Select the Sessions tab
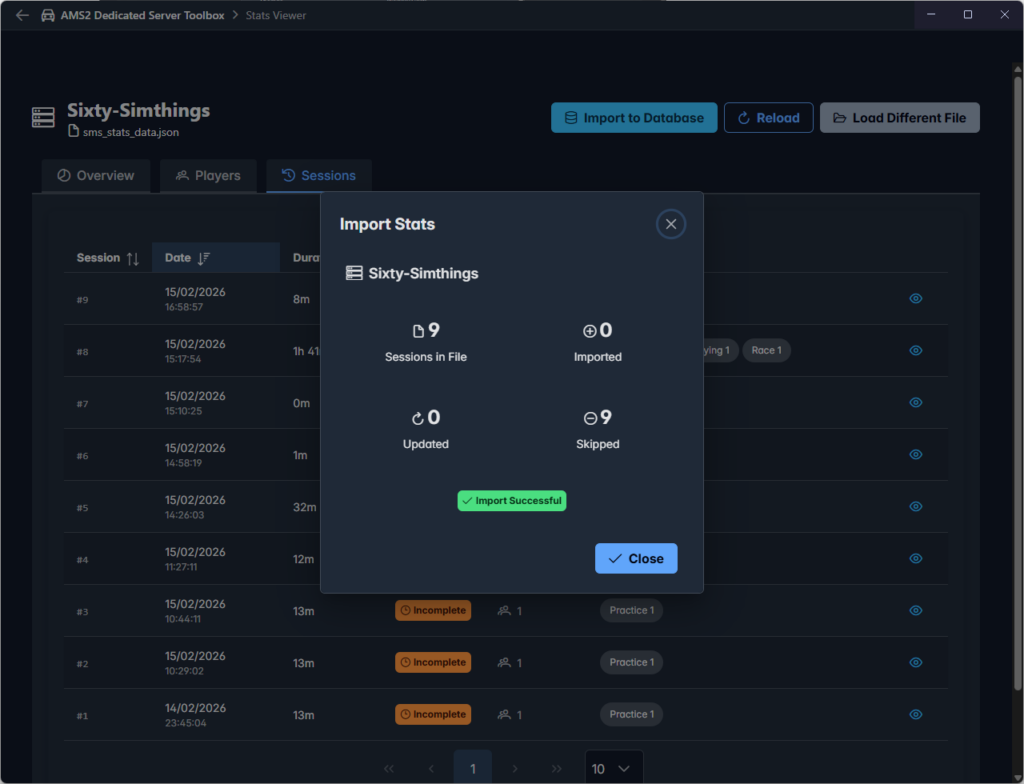This screenshot has height=784, width=1024. point(318,176)
